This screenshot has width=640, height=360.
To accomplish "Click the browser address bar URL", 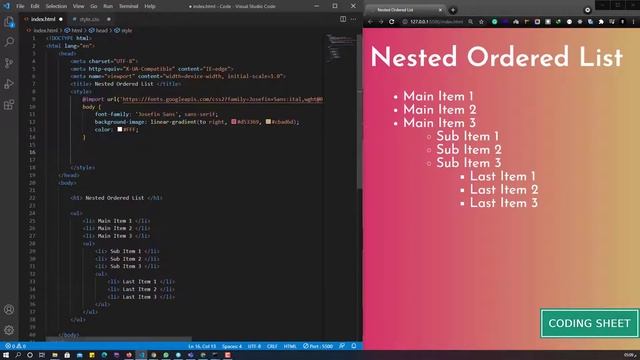I will 437,22.
